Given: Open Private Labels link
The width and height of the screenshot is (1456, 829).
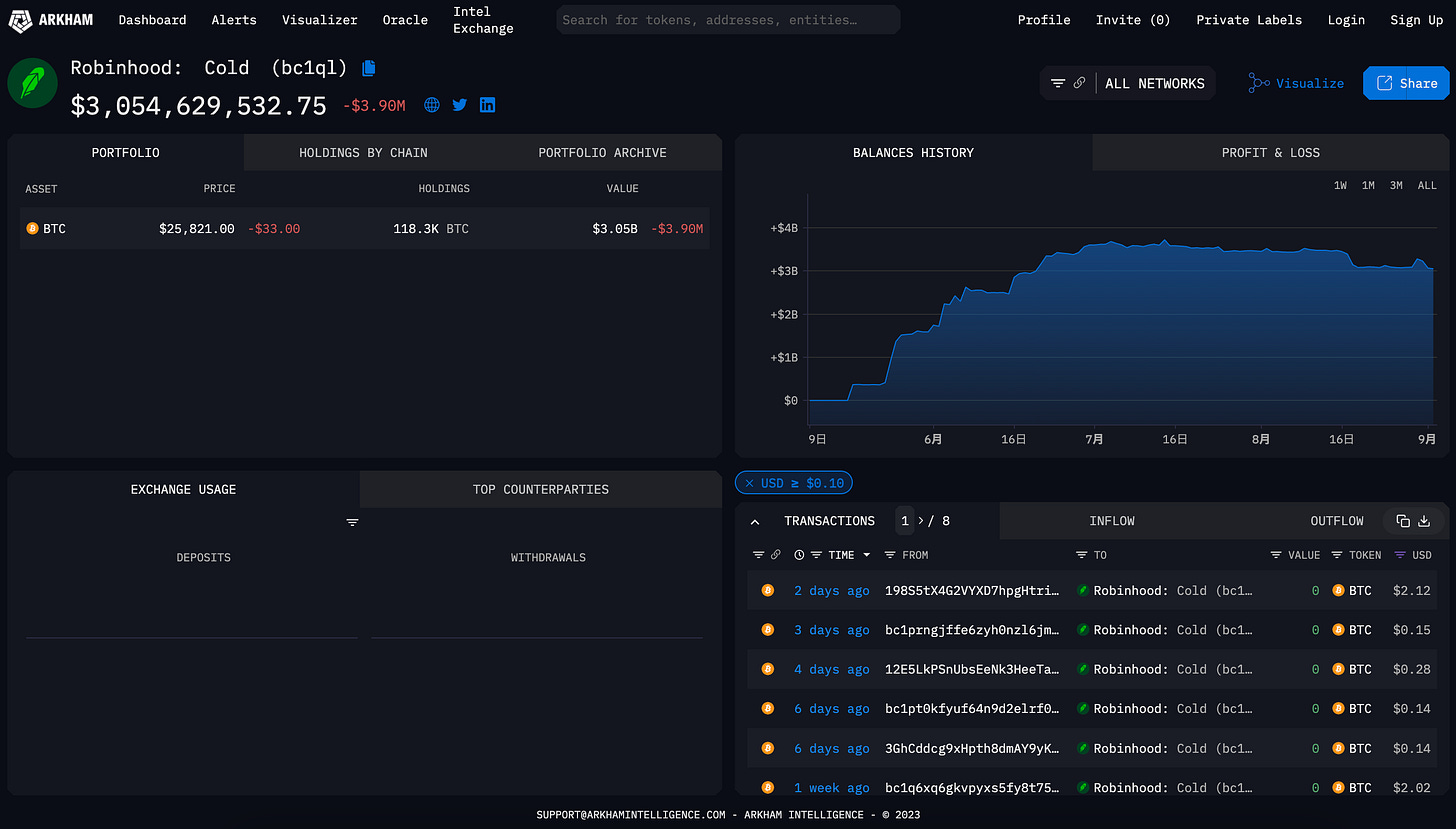Looking at the screenshot, I should pyautogui.click(x=1249, y=20).
